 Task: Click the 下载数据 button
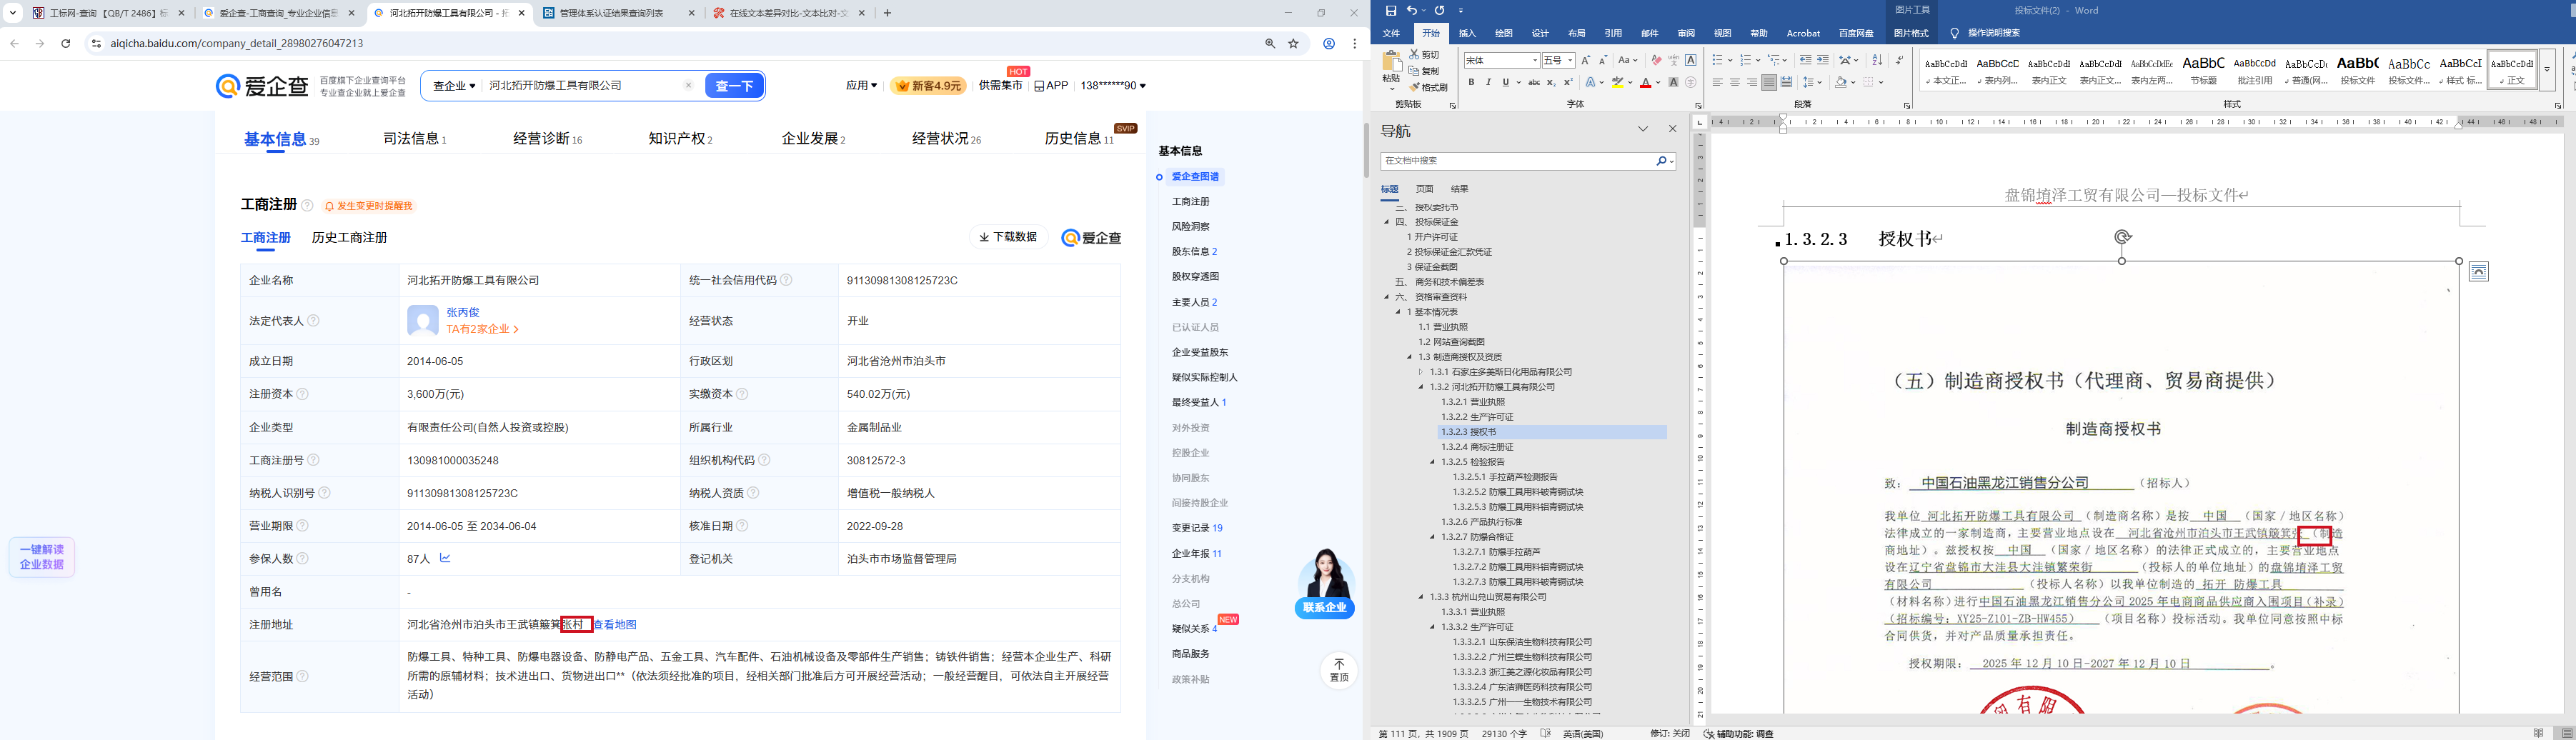[1008, 237]
